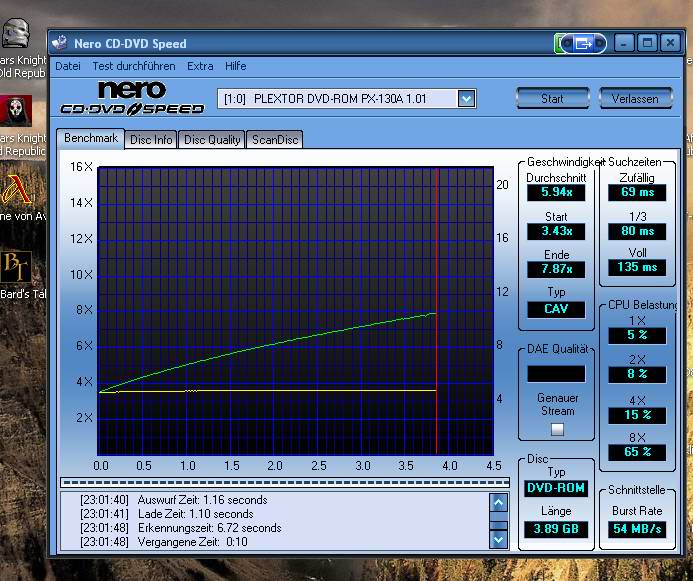Switch to the Disc Info tab

click(x=151, y=140)
